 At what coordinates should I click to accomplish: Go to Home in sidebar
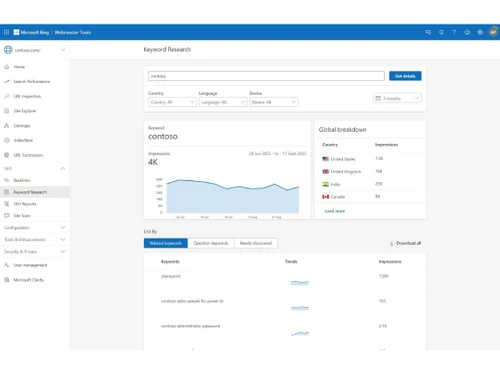coord(19,67)
